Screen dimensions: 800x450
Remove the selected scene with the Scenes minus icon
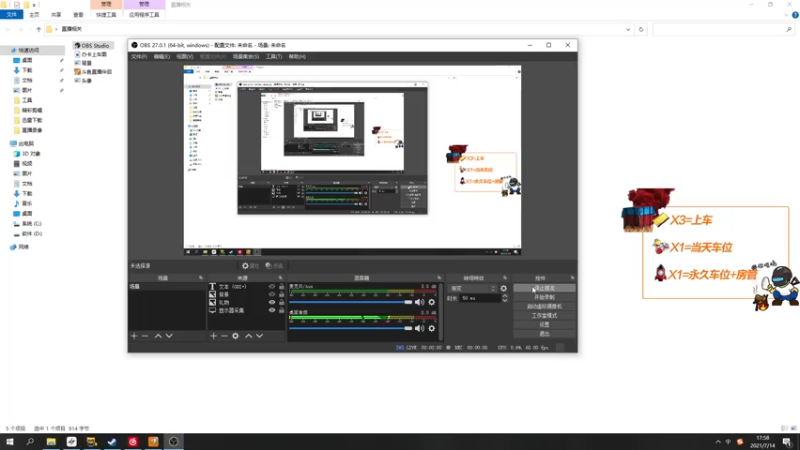pyautogui.click(x=145, y=336)
